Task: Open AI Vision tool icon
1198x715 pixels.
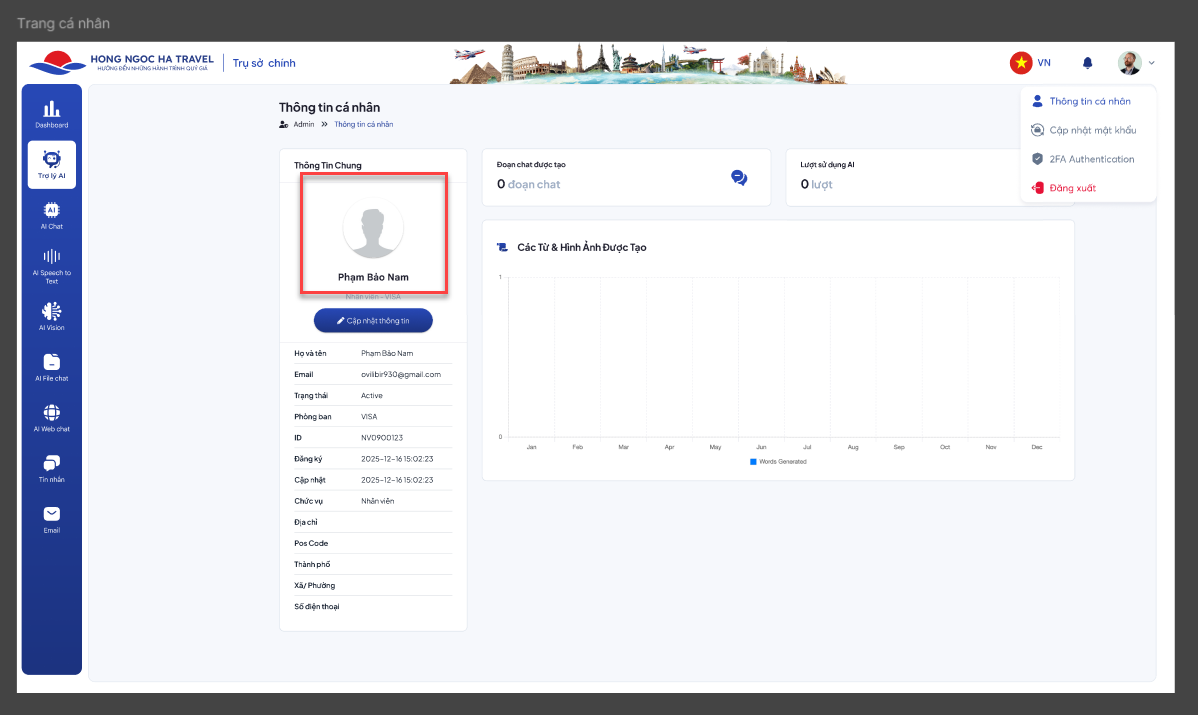Action: (52, 316)
